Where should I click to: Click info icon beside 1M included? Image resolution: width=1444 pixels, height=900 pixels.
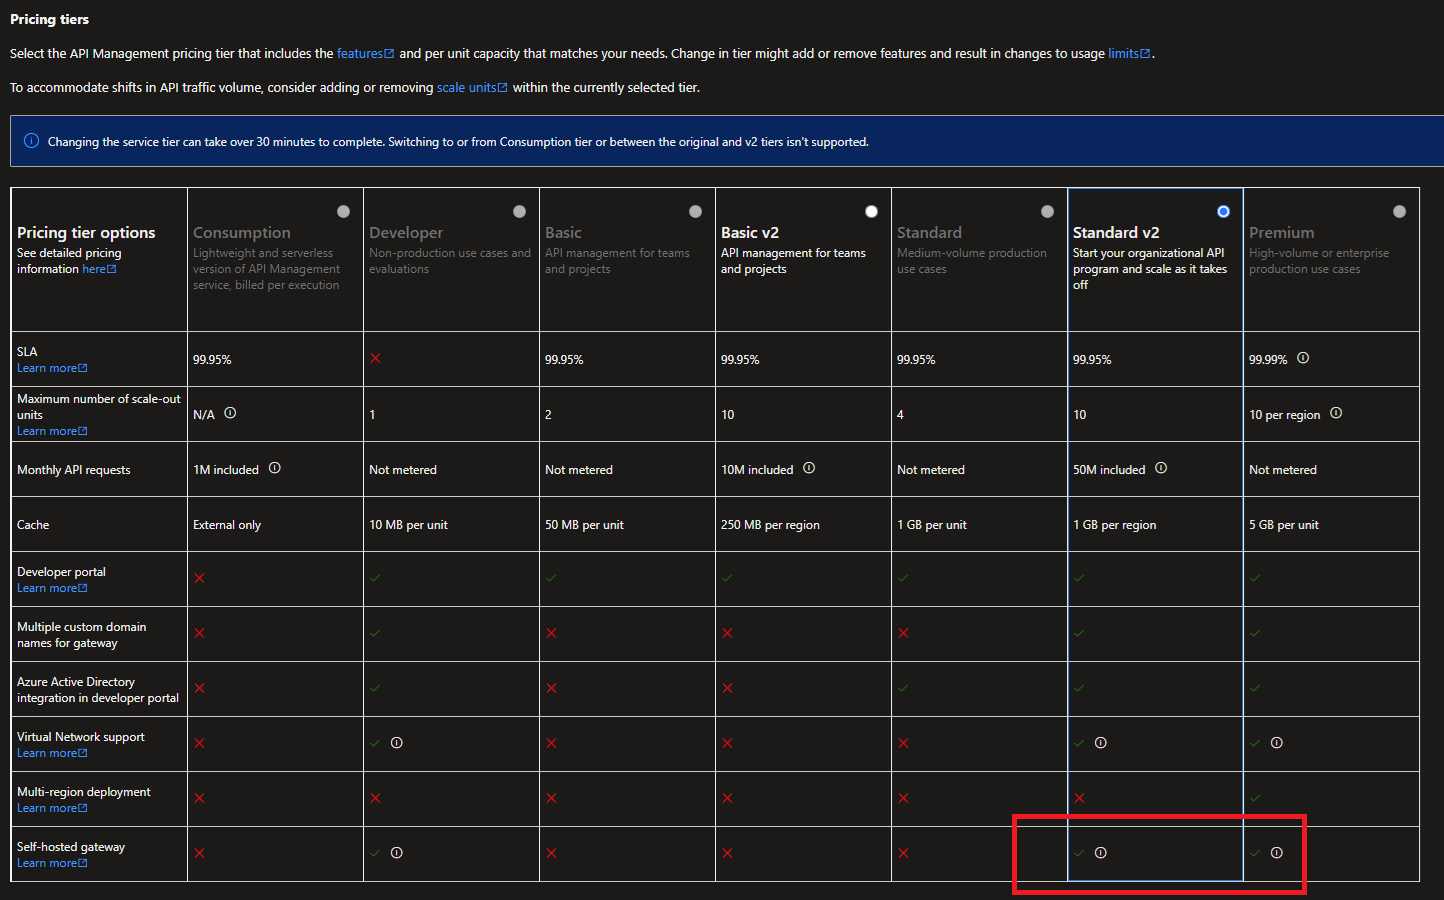[275, 468]
